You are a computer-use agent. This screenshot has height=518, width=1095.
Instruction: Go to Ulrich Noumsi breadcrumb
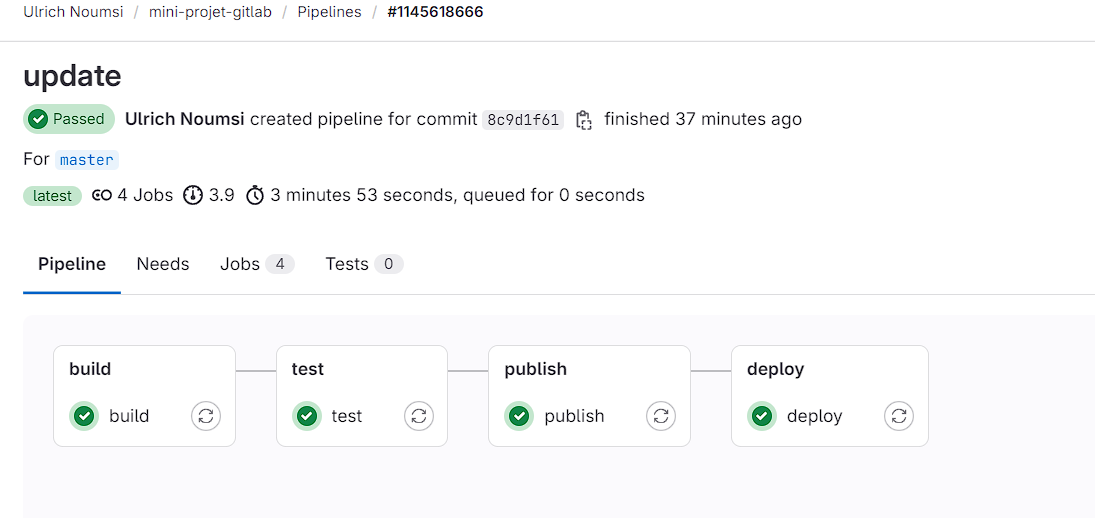(72, 13)
